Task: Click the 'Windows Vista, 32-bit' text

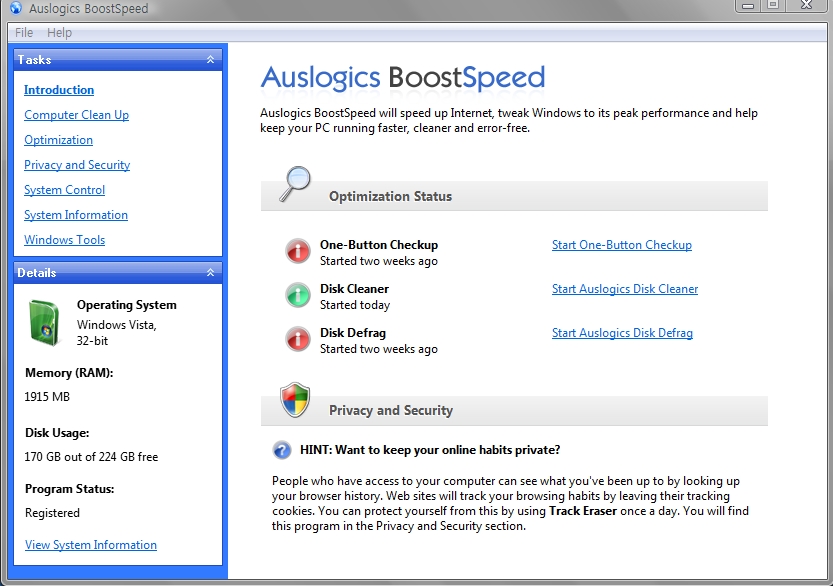Action: click(x=116, y=333)
